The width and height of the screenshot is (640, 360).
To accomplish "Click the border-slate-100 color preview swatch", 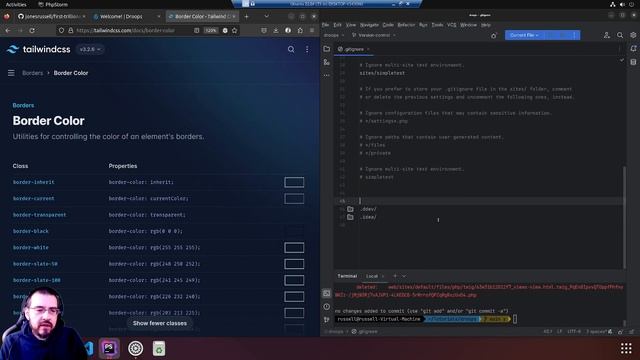I will tap(294, 280).
